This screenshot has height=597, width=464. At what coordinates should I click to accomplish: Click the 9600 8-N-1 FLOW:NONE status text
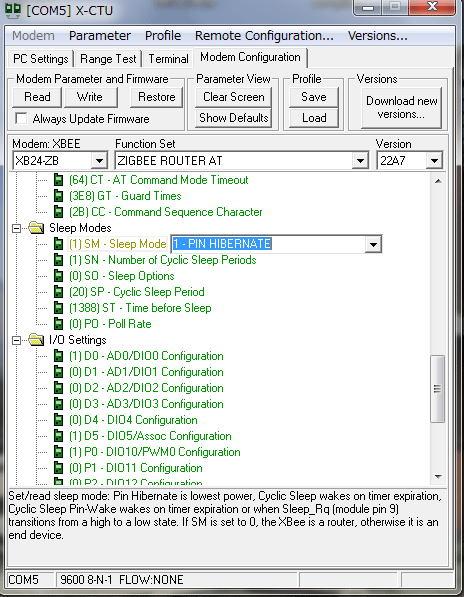click(122, 579)
